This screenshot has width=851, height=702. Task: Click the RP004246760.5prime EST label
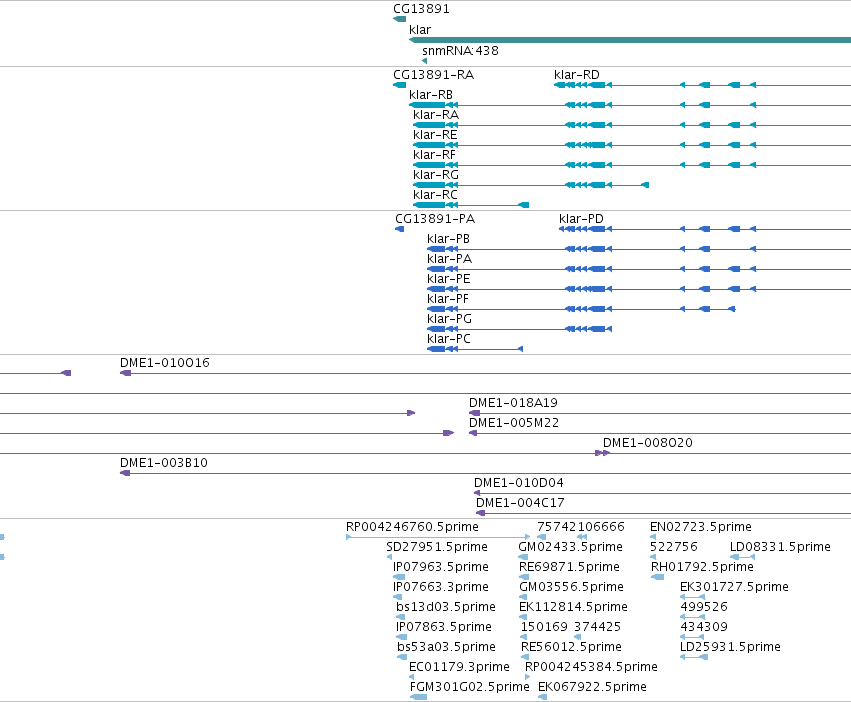coord(412,527)
